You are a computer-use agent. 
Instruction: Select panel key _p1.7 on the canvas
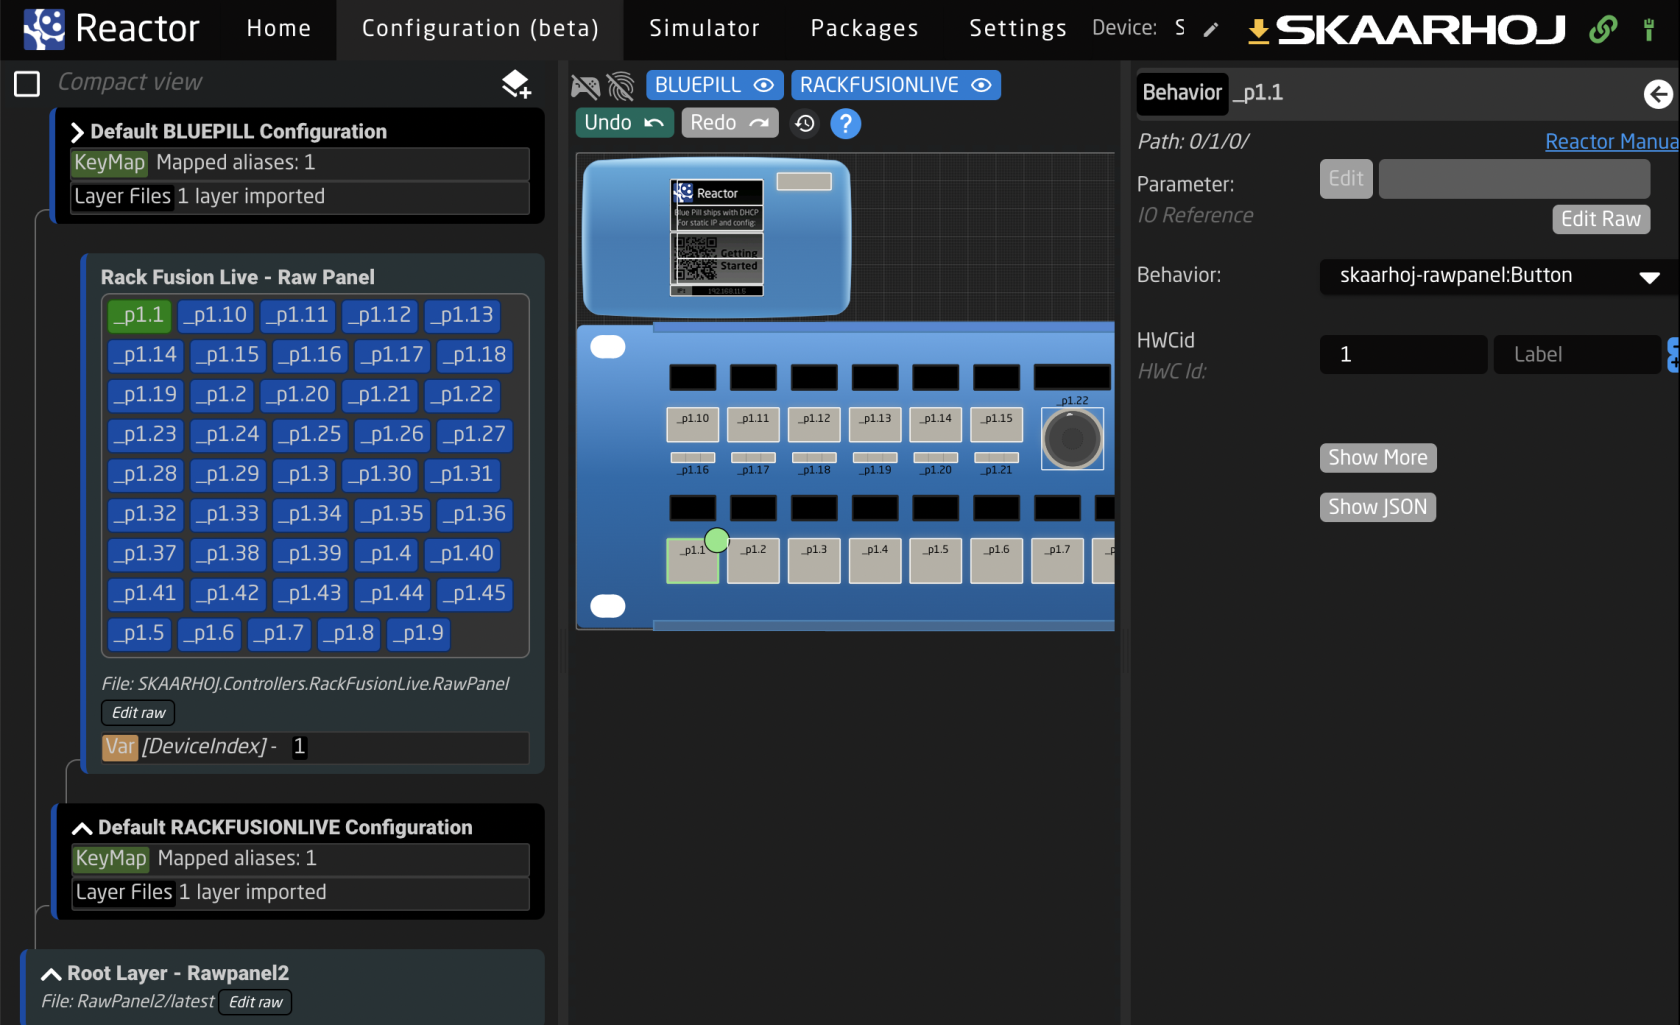click(x=1057, y=560)
